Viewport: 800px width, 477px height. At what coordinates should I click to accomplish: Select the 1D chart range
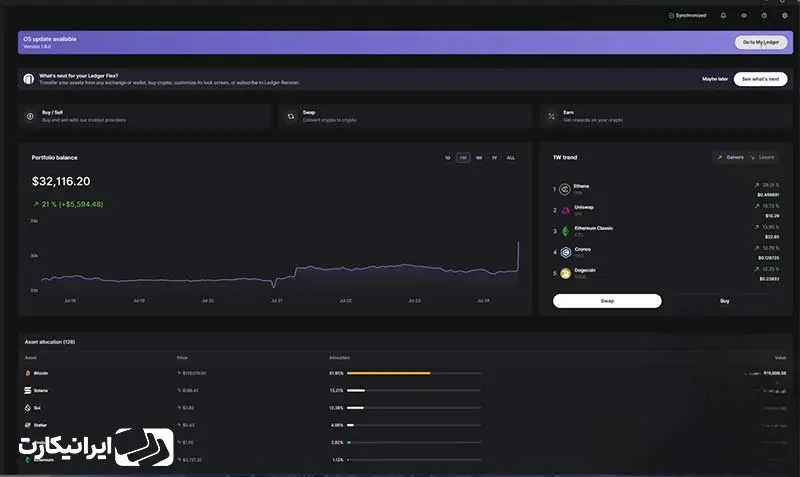pyautogui.click(x=447, y=158)
